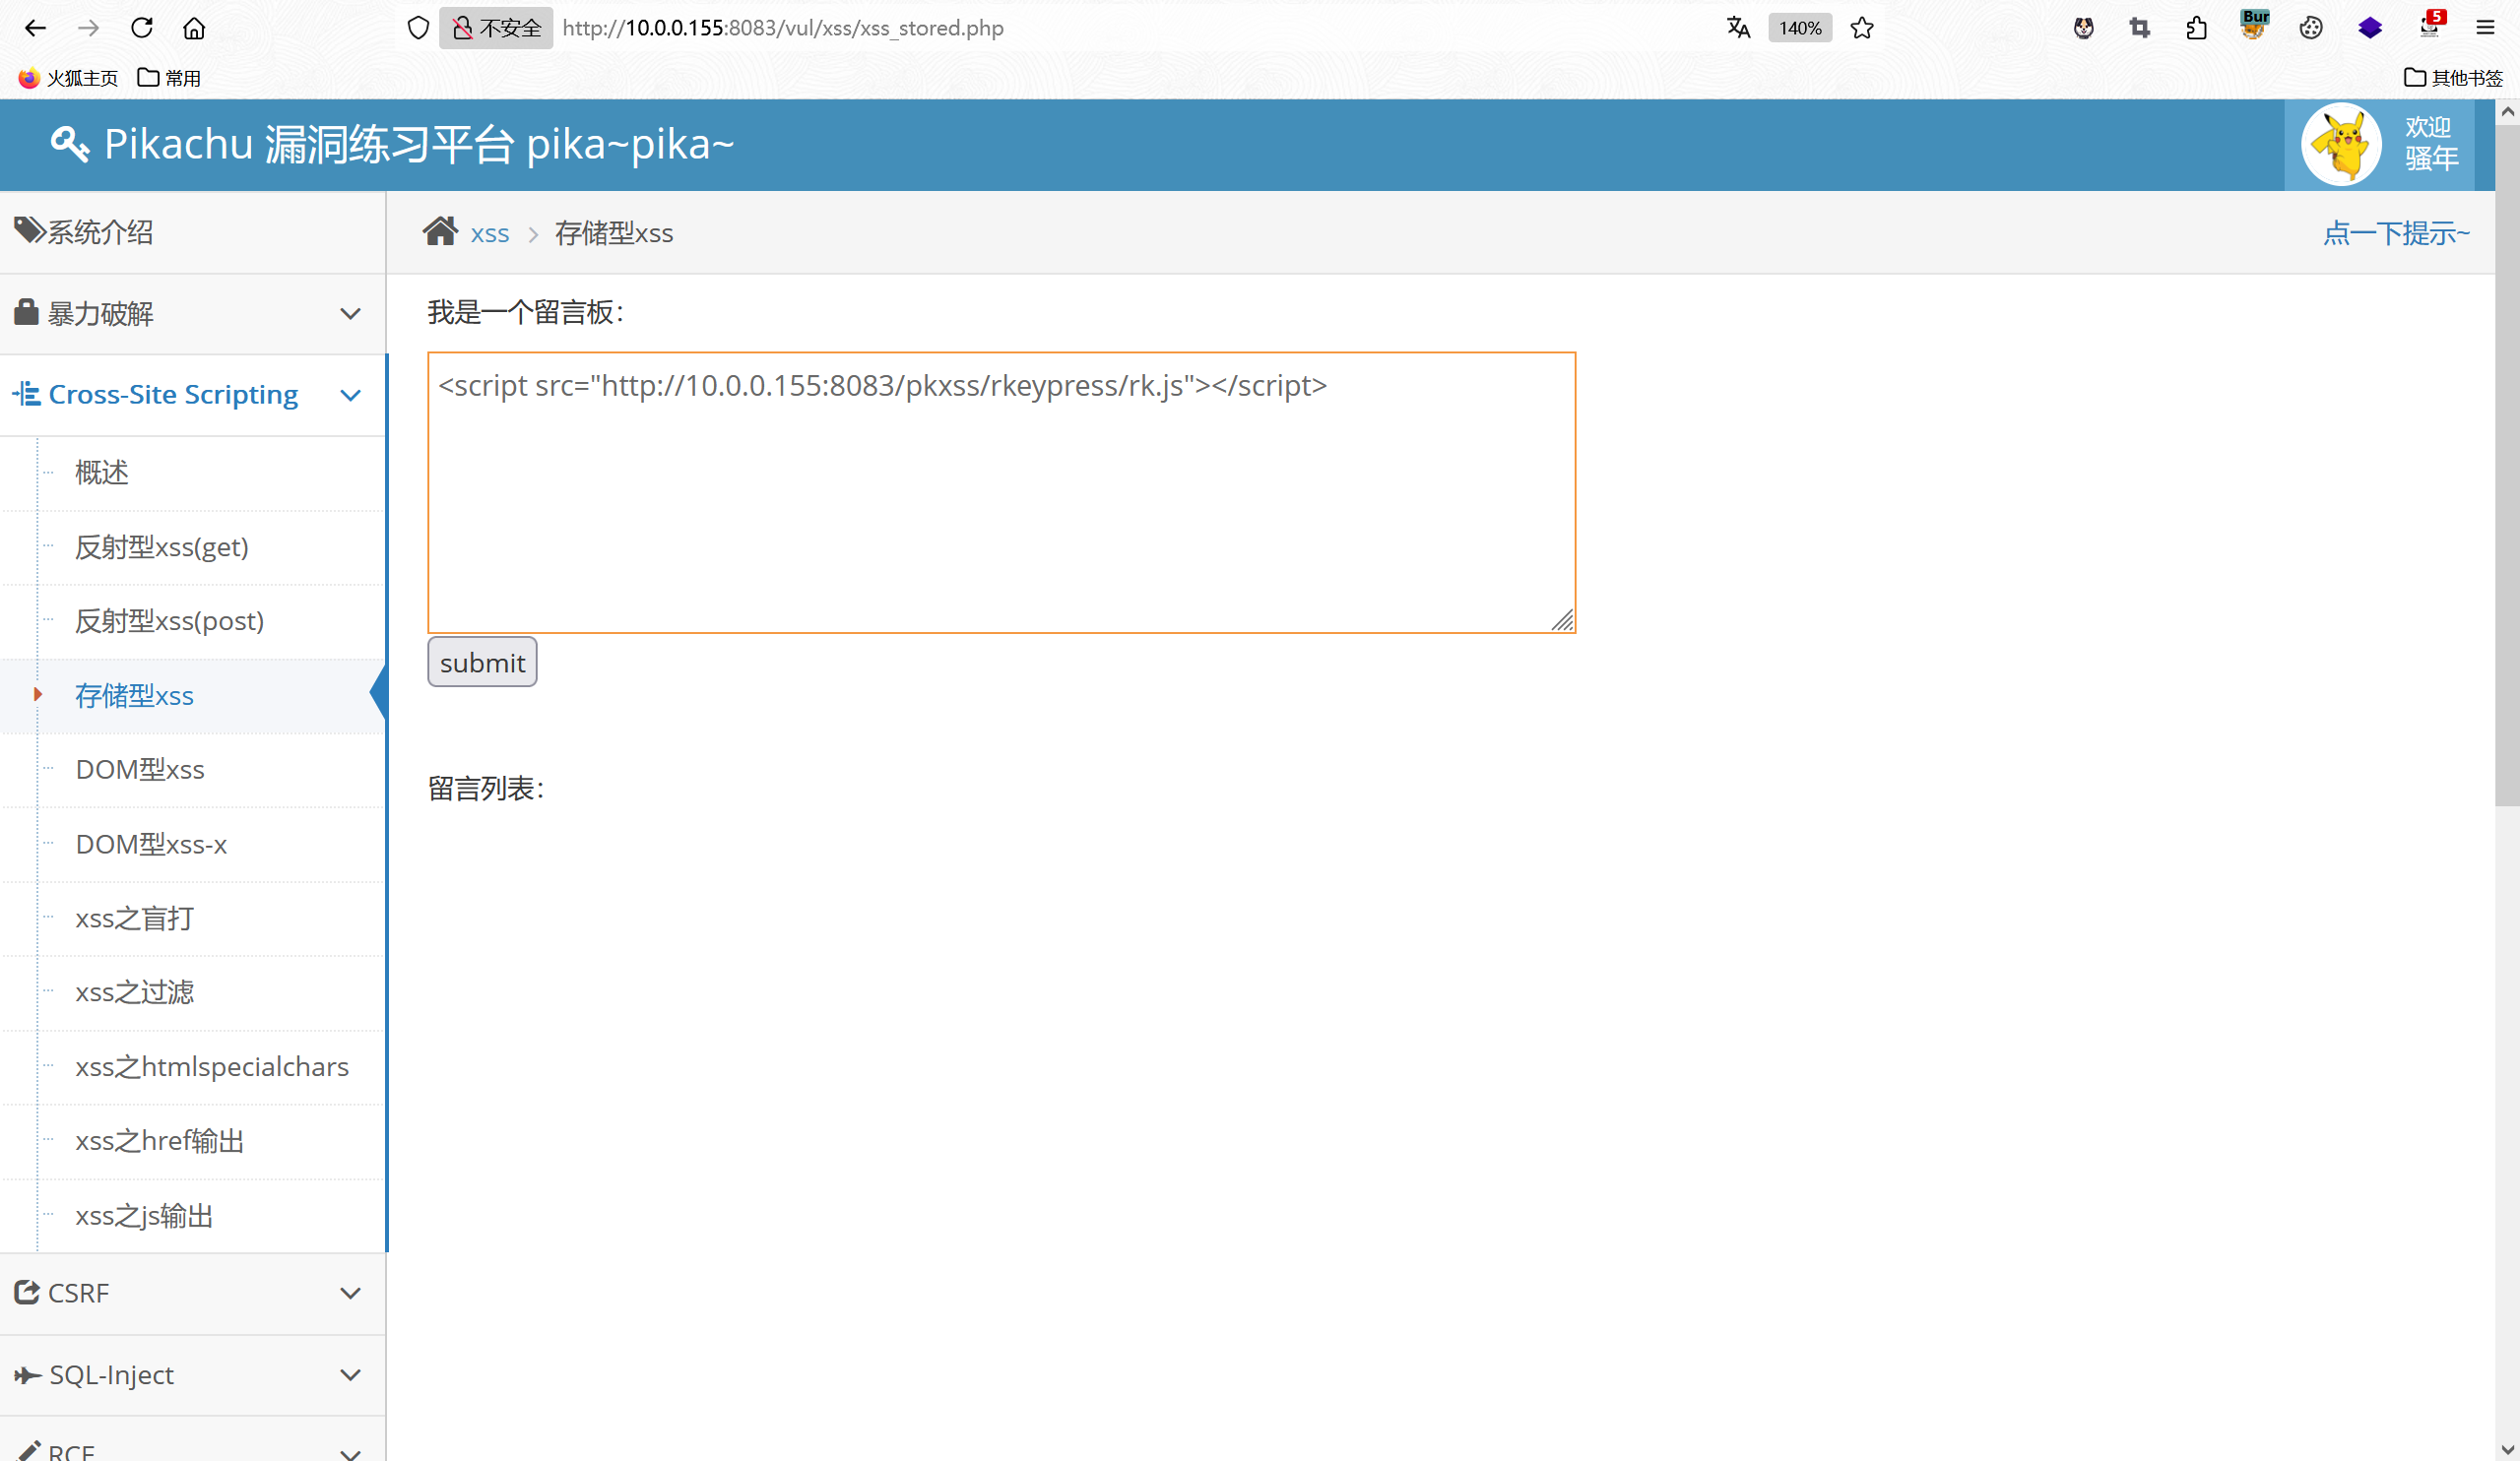This screenshot has height=1461, width=2520.
Task: Click the Pikachu avatar image
Action: point(2341,145)
